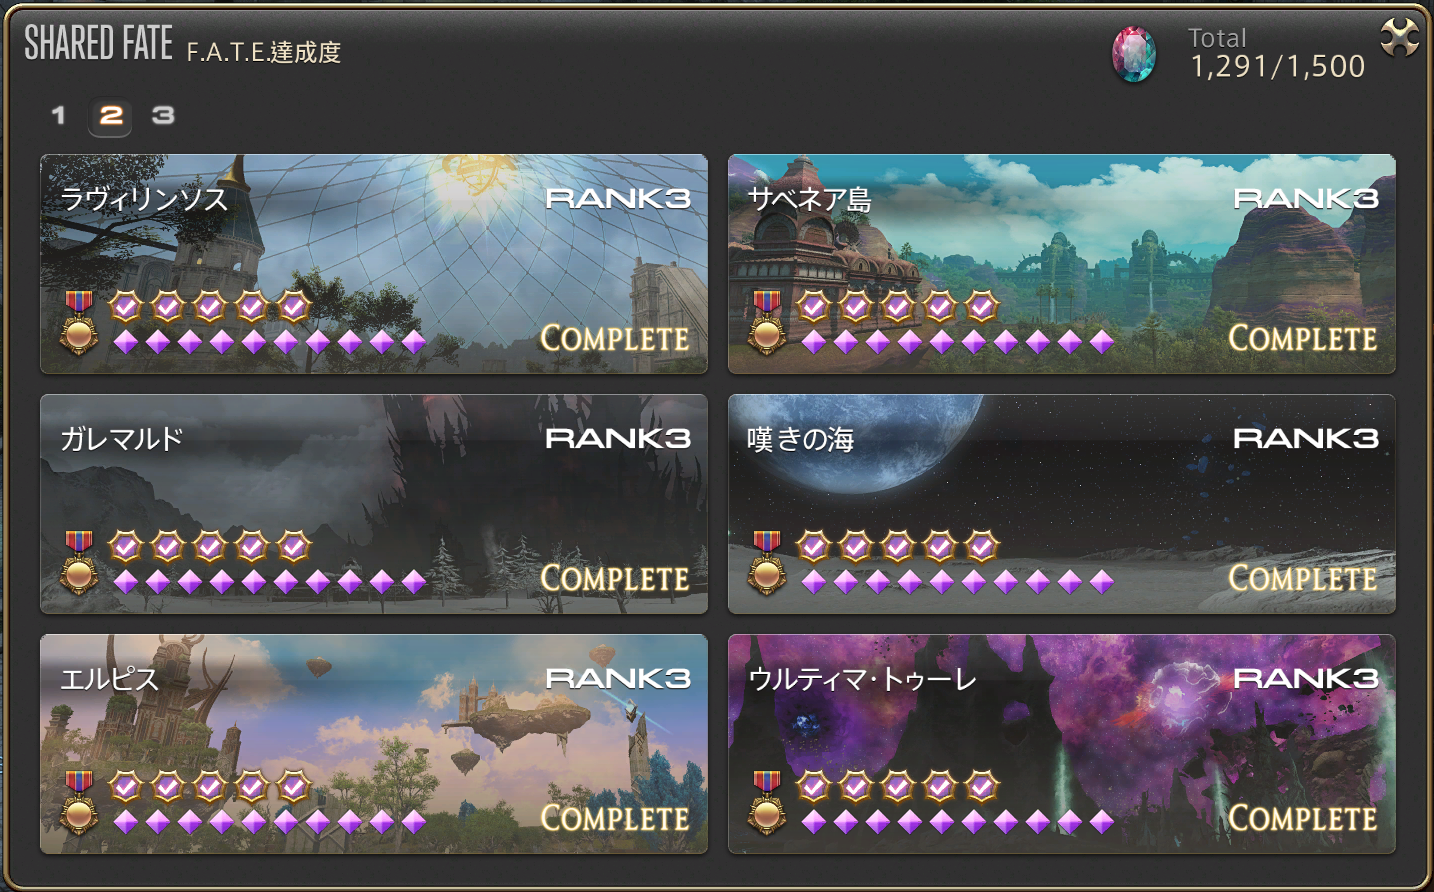Viewport: 1434px width, 892px height.
Task: Click last checkmark badge in サベネア島 panel
Action: (x=981, y=307)
